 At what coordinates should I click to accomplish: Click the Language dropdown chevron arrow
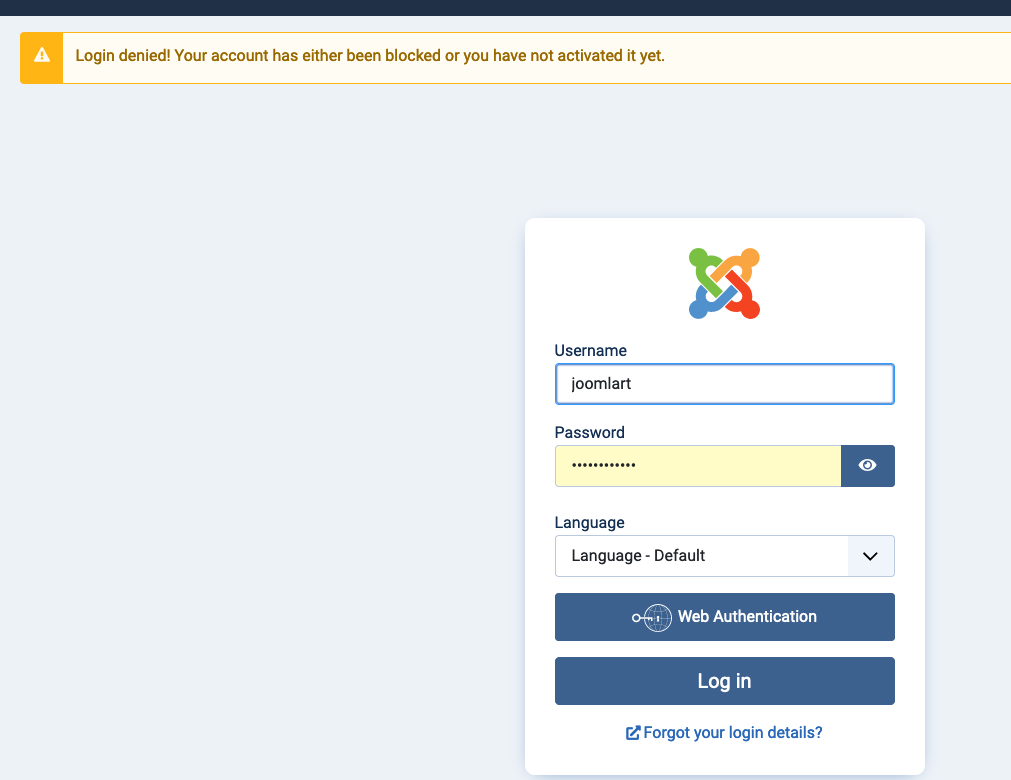click(x=870, y=556)
